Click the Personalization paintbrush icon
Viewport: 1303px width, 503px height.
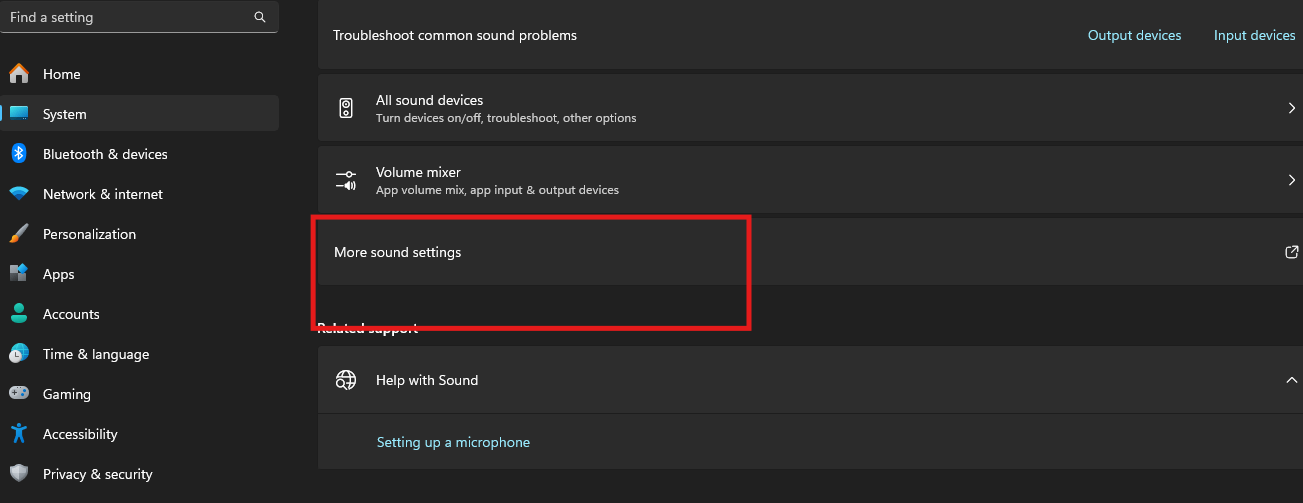pyautogui.click(x=18, y=234)
